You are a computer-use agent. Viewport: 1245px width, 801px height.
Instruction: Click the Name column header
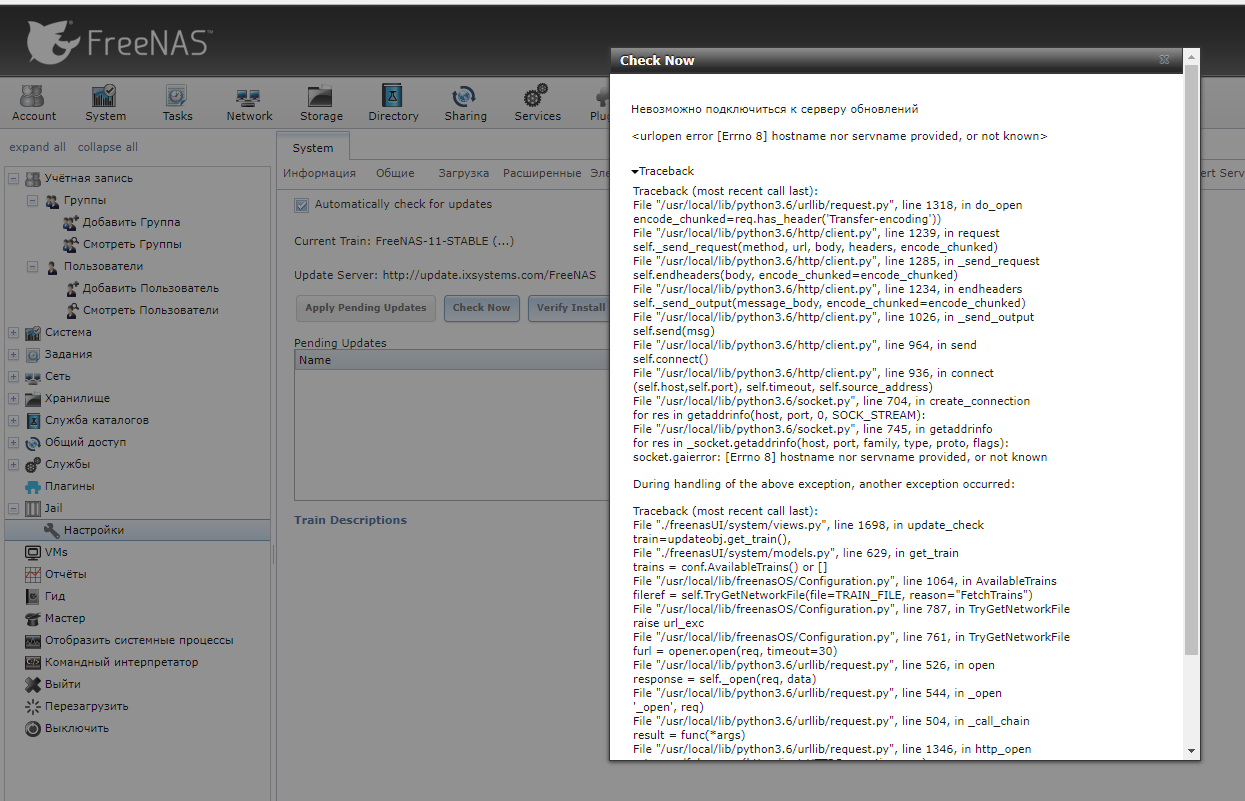[x=453, y=360]
